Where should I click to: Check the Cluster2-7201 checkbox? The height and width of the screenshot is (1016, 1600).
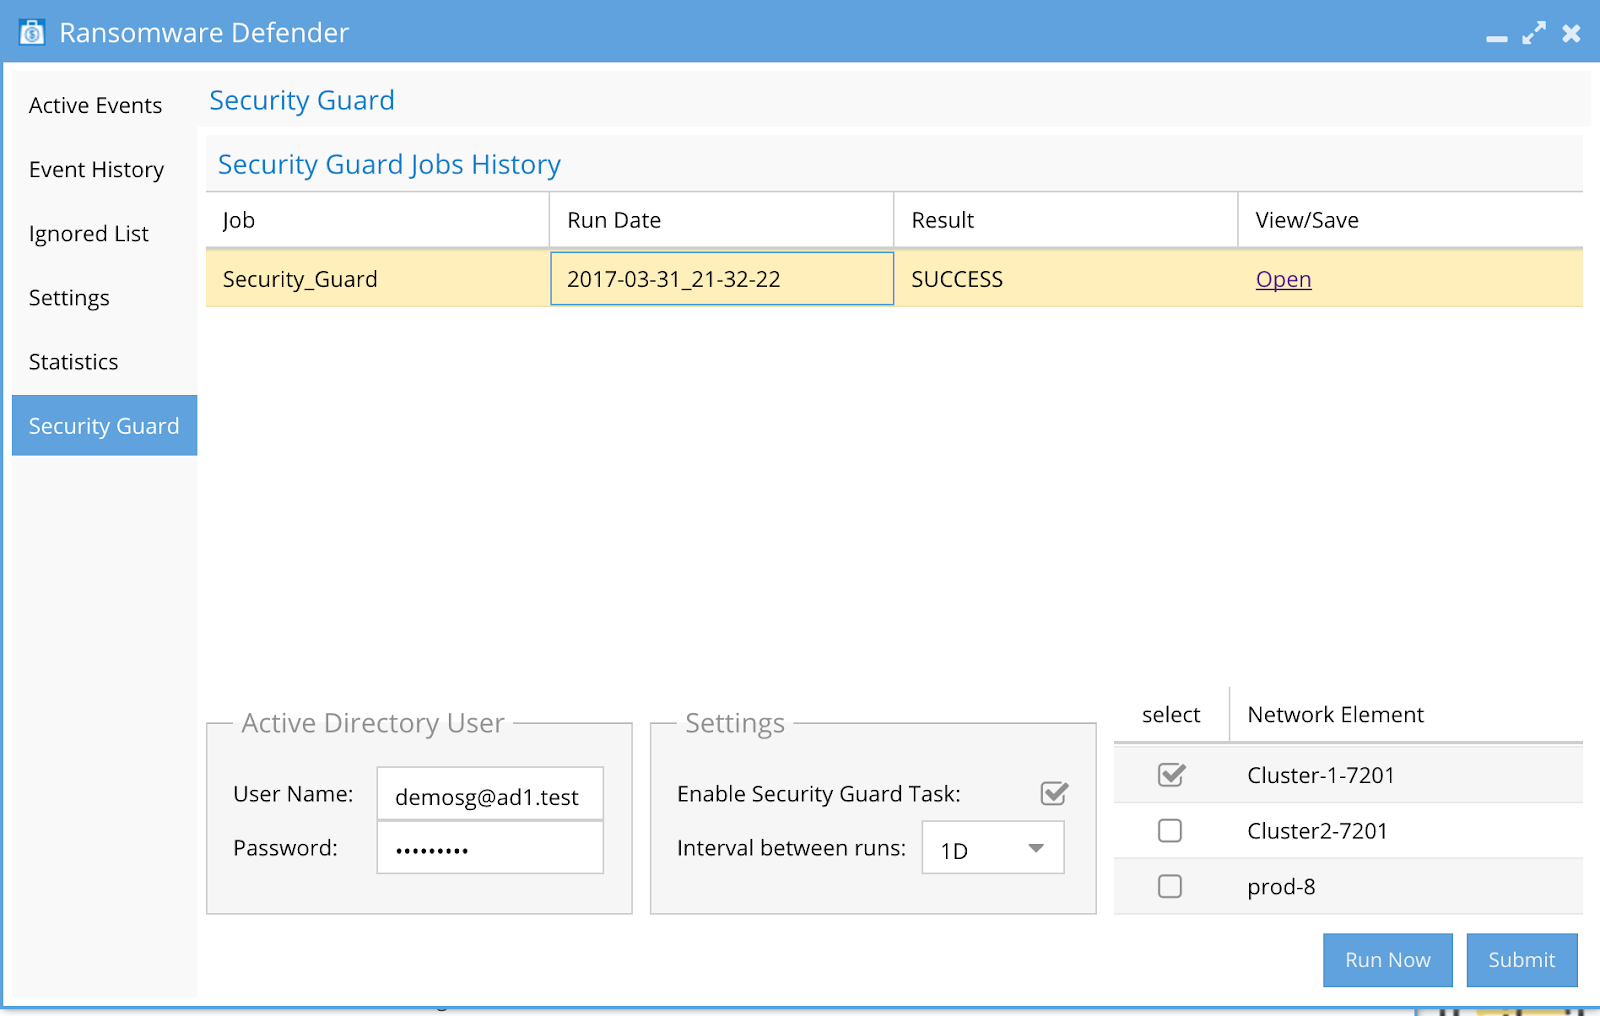[x=1169, y=830]
